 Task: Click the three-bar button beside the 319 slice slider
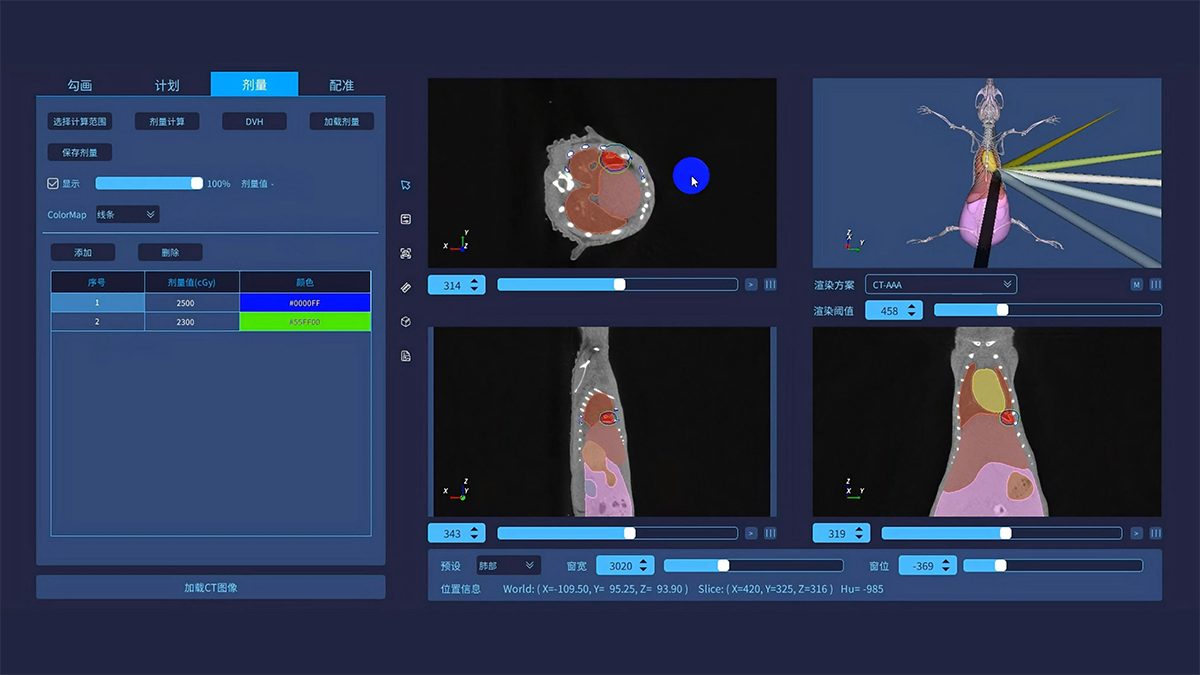pos(1155,533)
